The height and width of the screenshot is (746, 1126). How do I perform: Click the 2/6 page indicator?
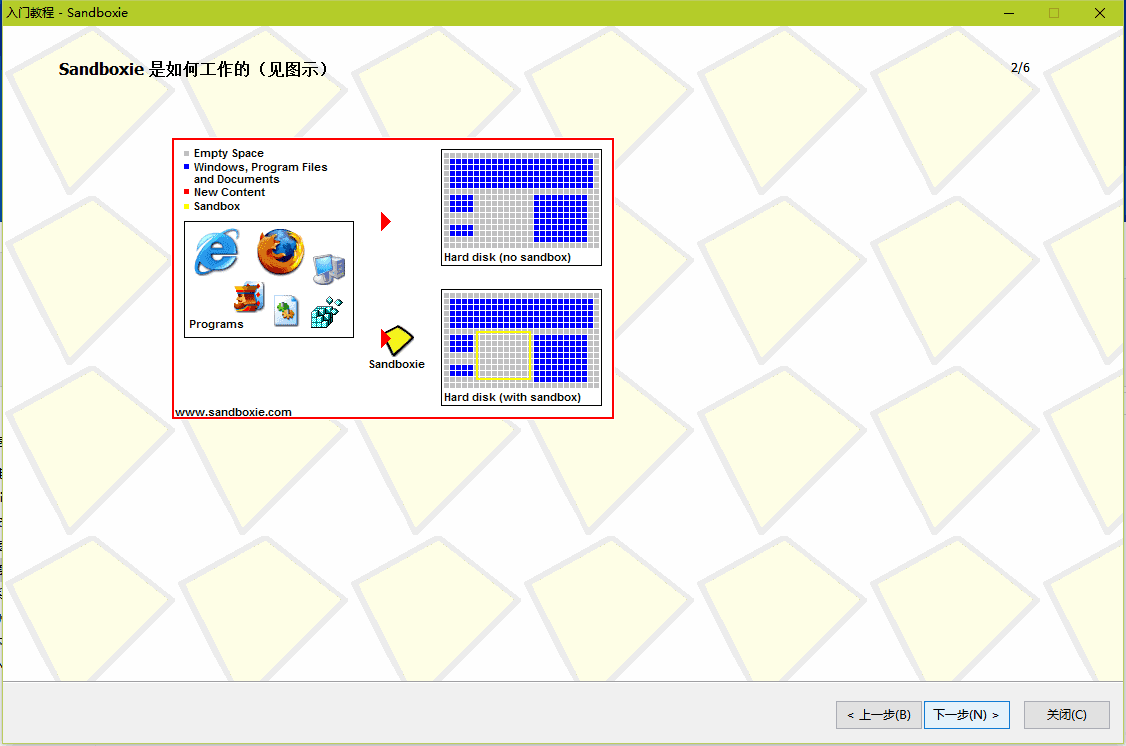1021,68
